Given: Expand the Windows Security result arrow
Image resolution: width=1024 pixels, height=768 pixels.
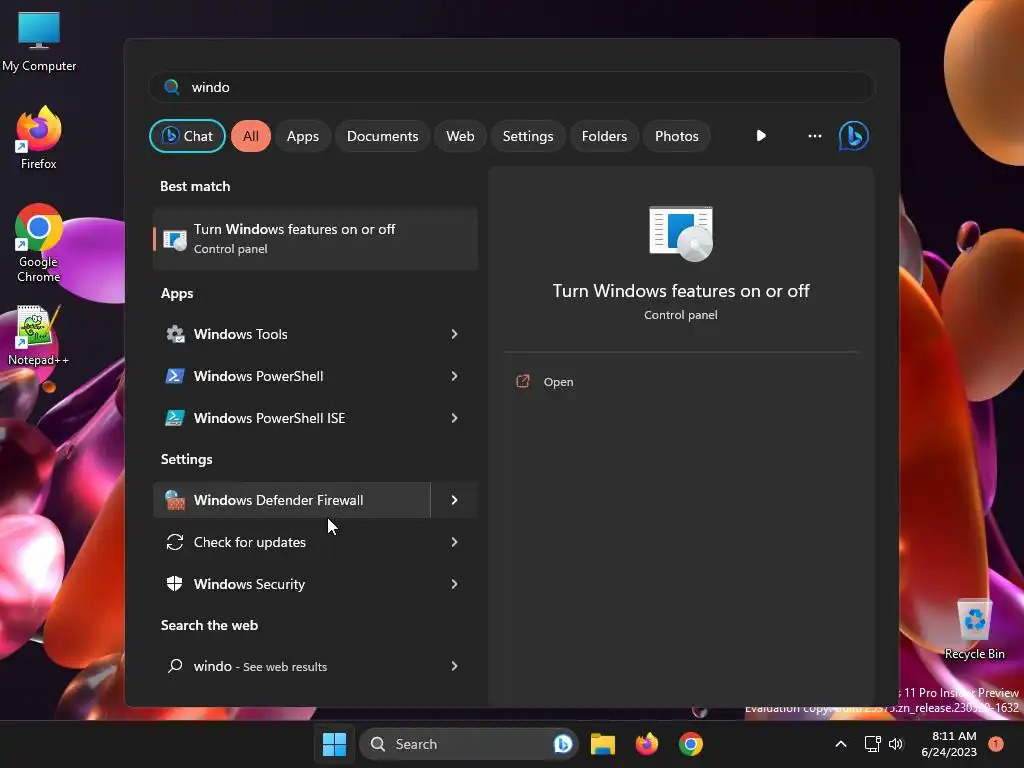Looking at the screenshot, I should coord(455,584).
